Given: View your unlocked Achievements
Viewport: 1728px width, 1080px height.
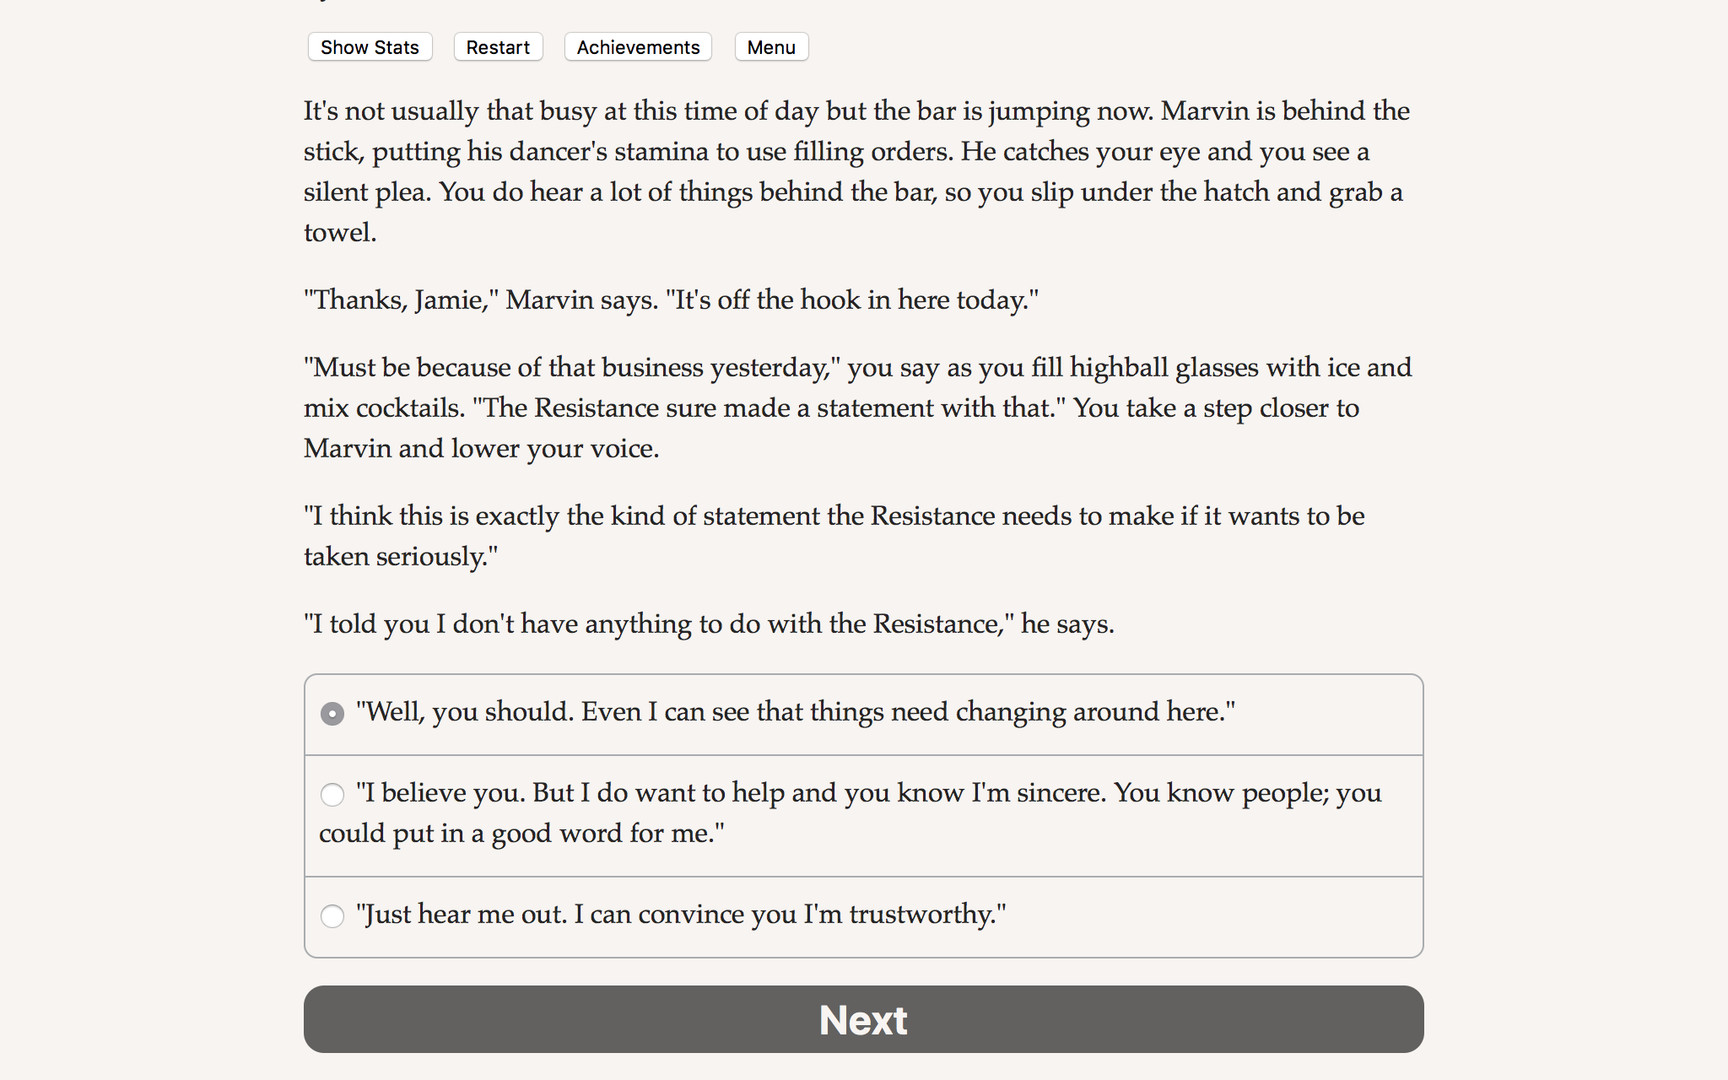Looking at the screenshot, I should coord(637,47).
